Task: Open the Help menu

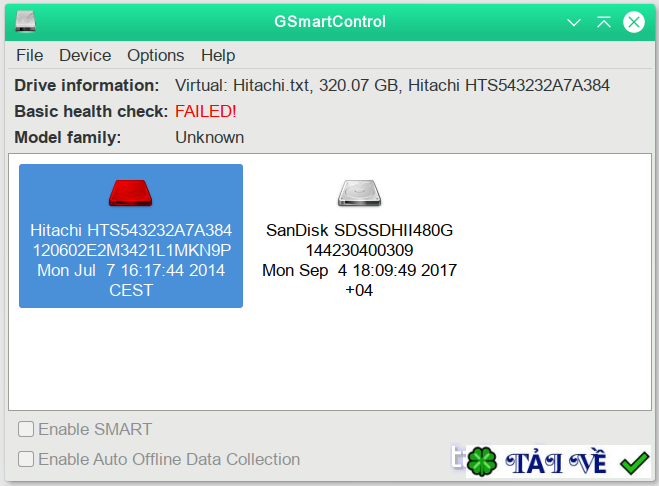Action: [x=218, y=55]
